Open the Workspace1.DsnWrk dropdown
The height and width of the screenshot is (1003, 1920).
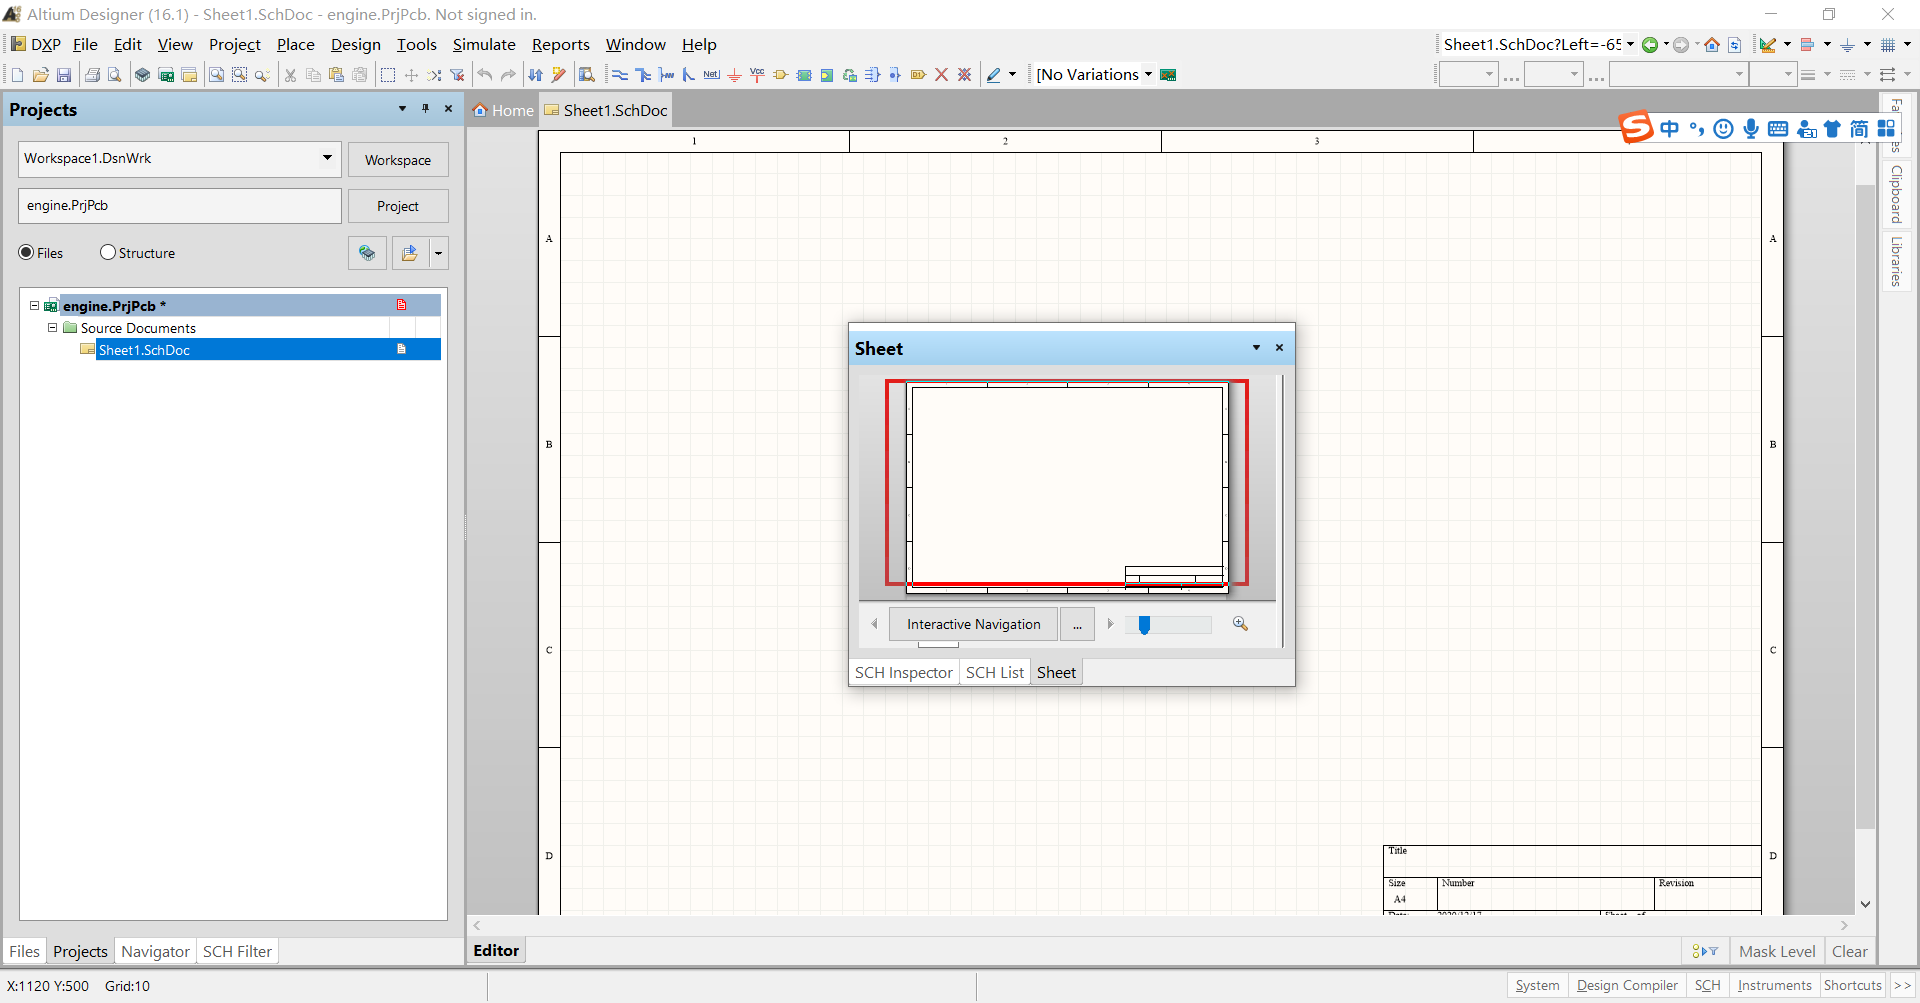326,158
